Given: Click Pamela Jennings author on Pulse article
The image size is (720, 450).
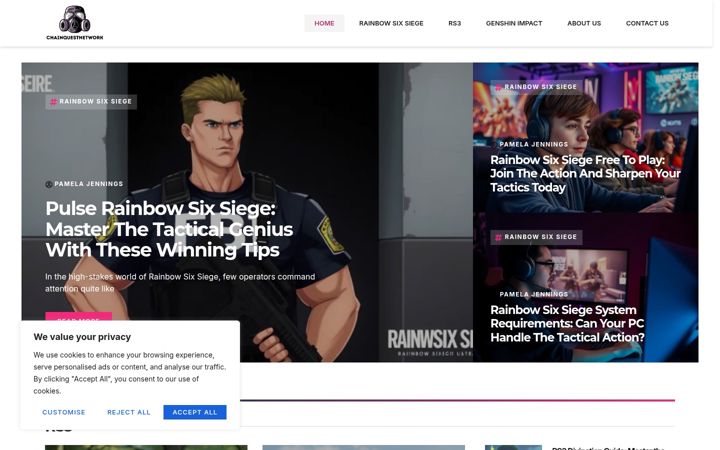Looking at the screenshot, I should (89, 184).
